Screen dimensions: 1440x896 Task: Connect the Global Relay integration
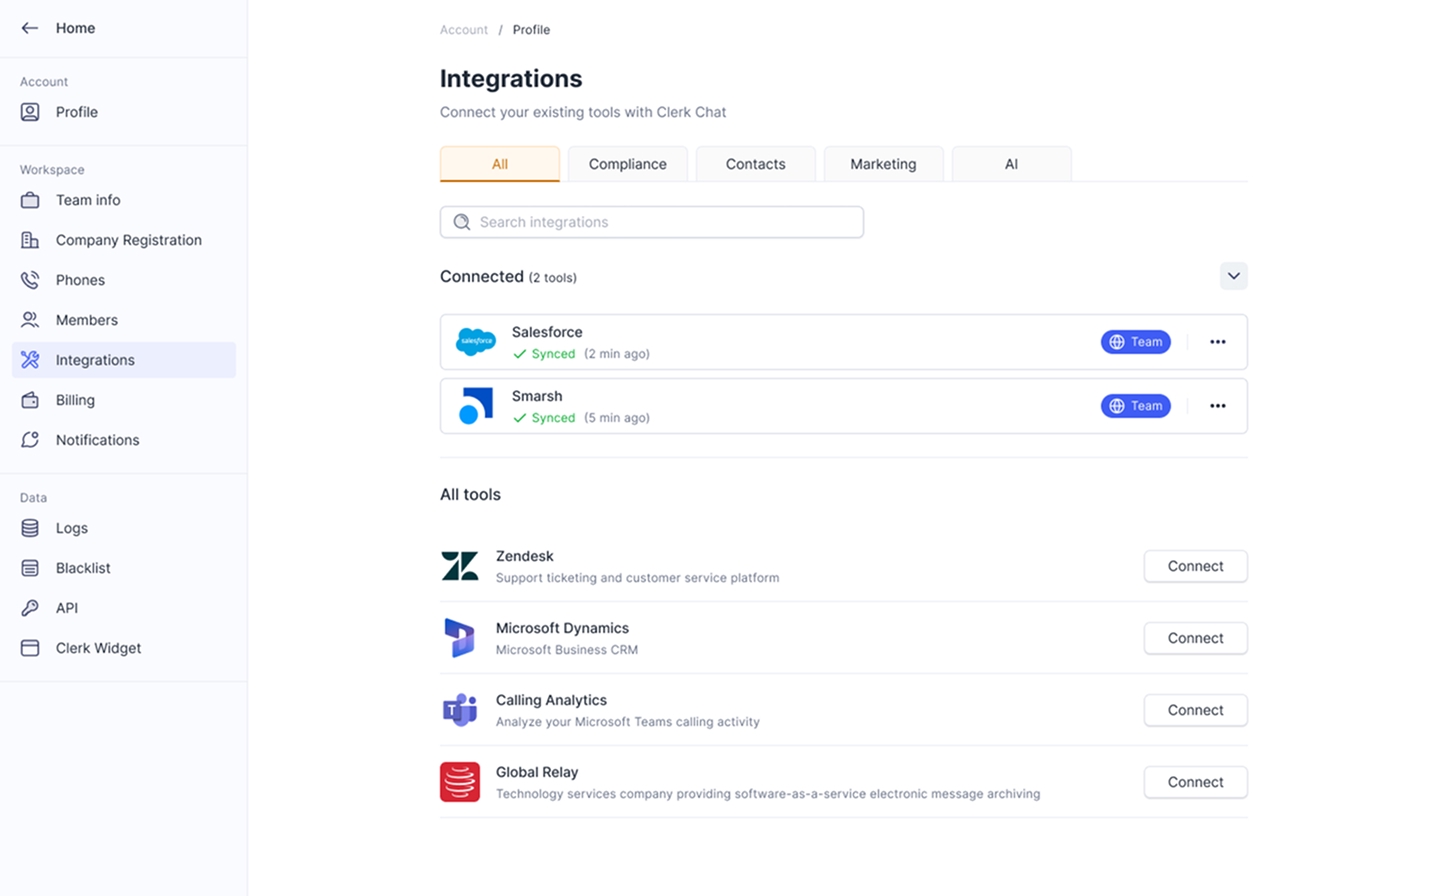tap(1195, 782)
